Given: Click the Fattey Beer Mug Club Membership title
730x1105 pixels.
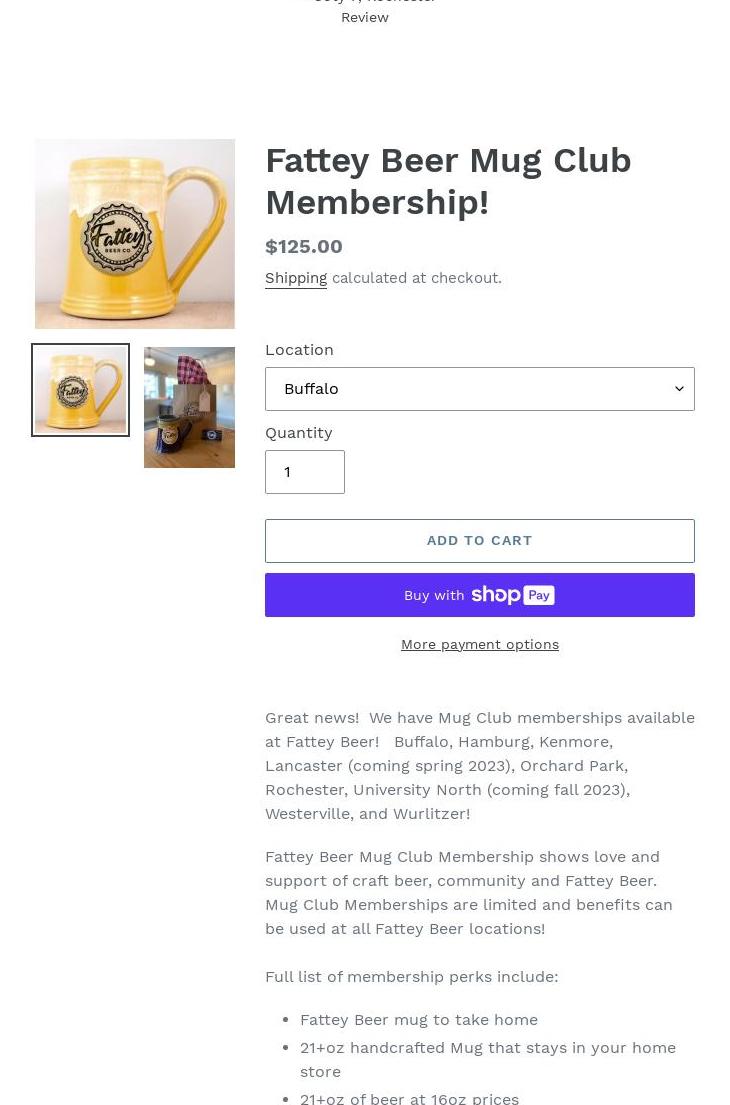Looking at the screenshot, I should tap(448, 181).
